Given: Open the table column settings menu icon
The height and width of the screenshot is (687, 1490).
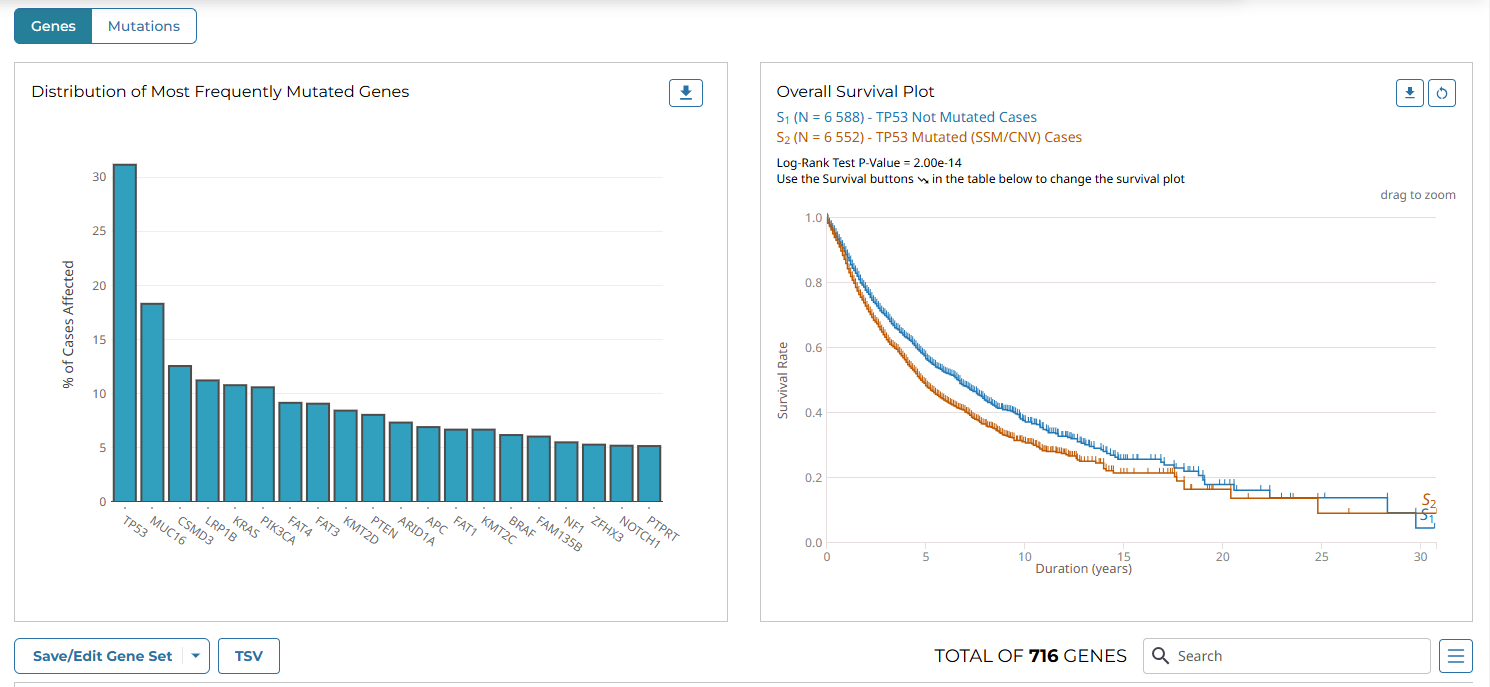Looking at the screenshot, I should 1456,656.
